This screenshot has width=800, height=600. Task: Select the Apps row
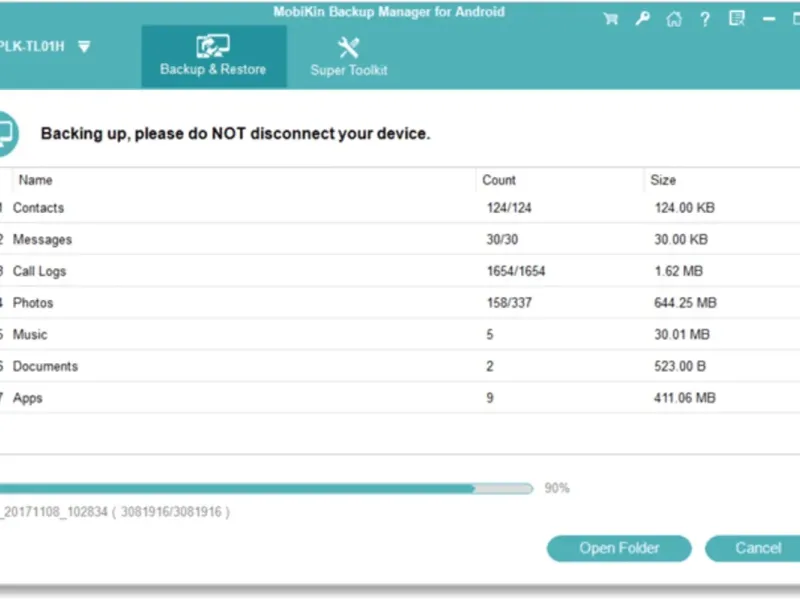400,397
